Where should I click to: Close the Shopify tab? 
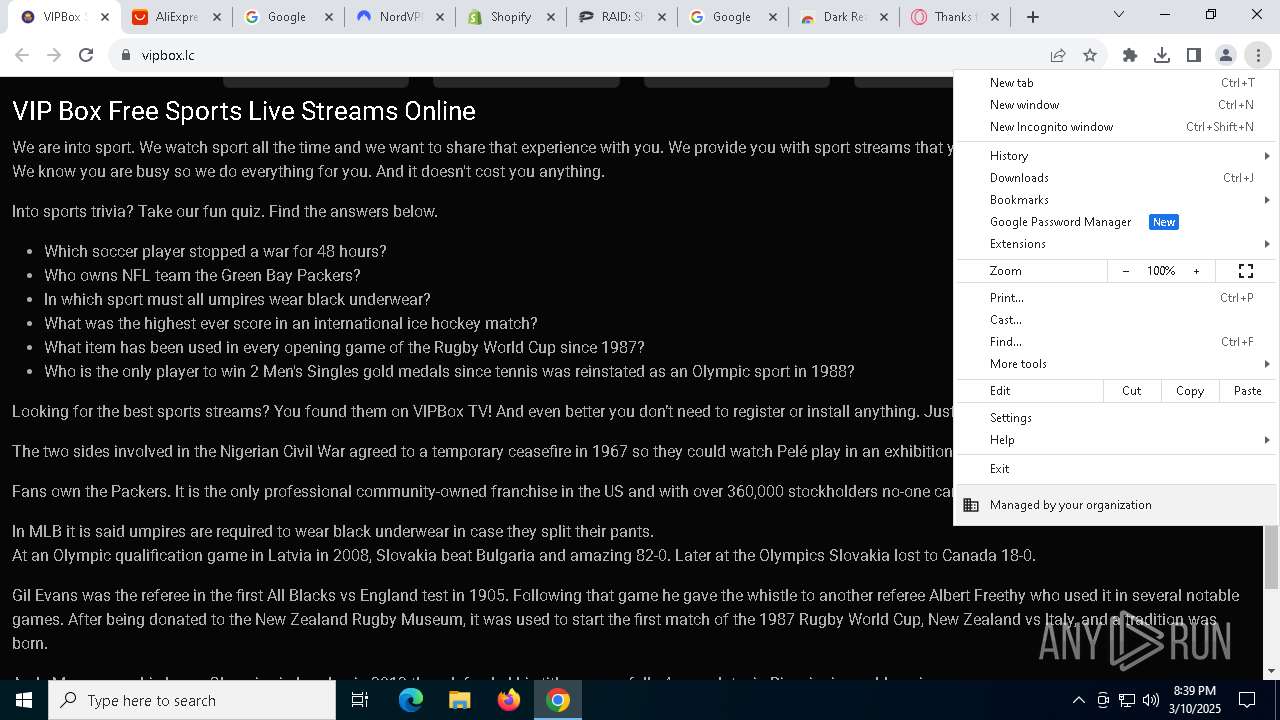(x=552, y=17)
